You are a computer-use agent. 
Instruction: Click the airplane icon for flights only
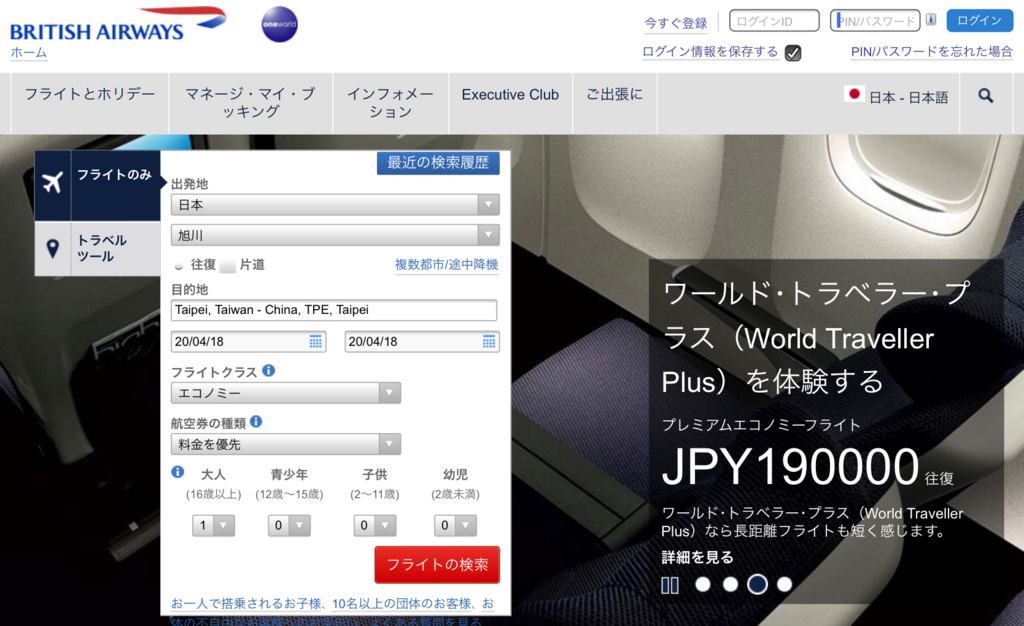click(52, 182)
